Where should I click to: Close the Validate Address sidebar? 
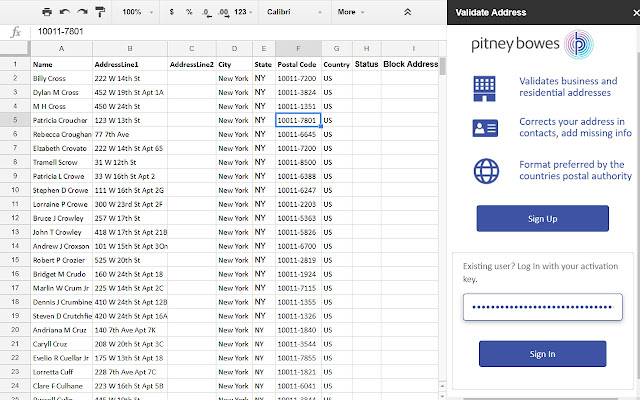coord(636,13)
